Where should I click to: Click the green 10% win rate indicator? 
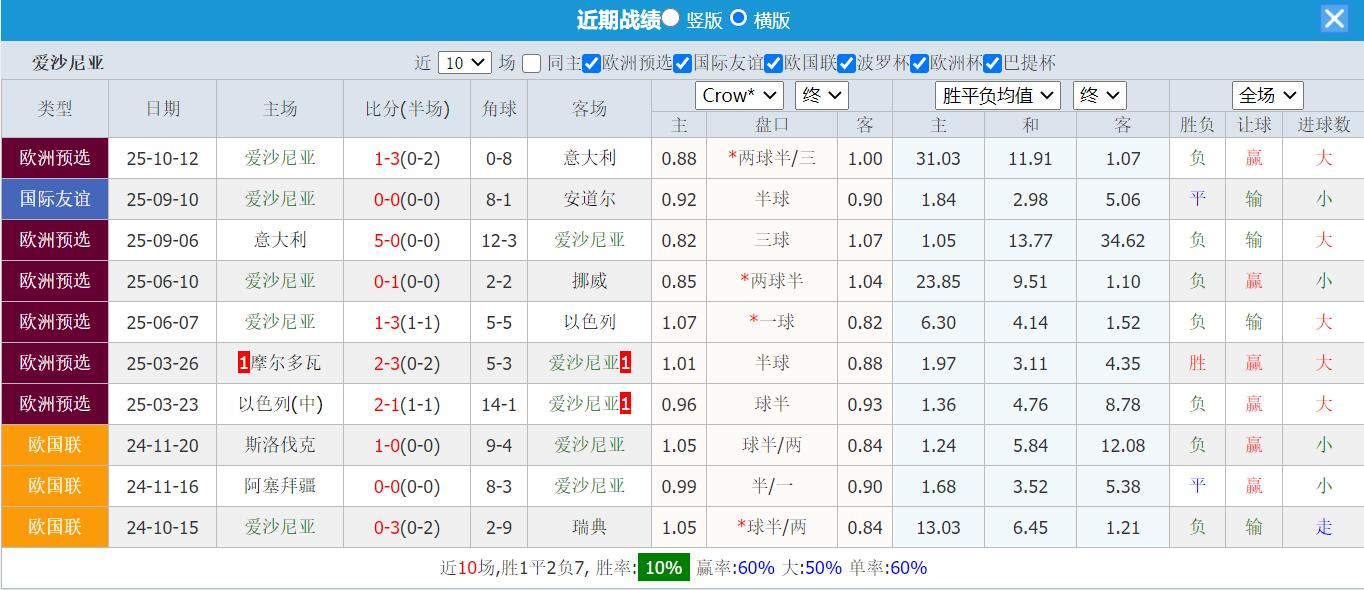(x=662, y=567)
